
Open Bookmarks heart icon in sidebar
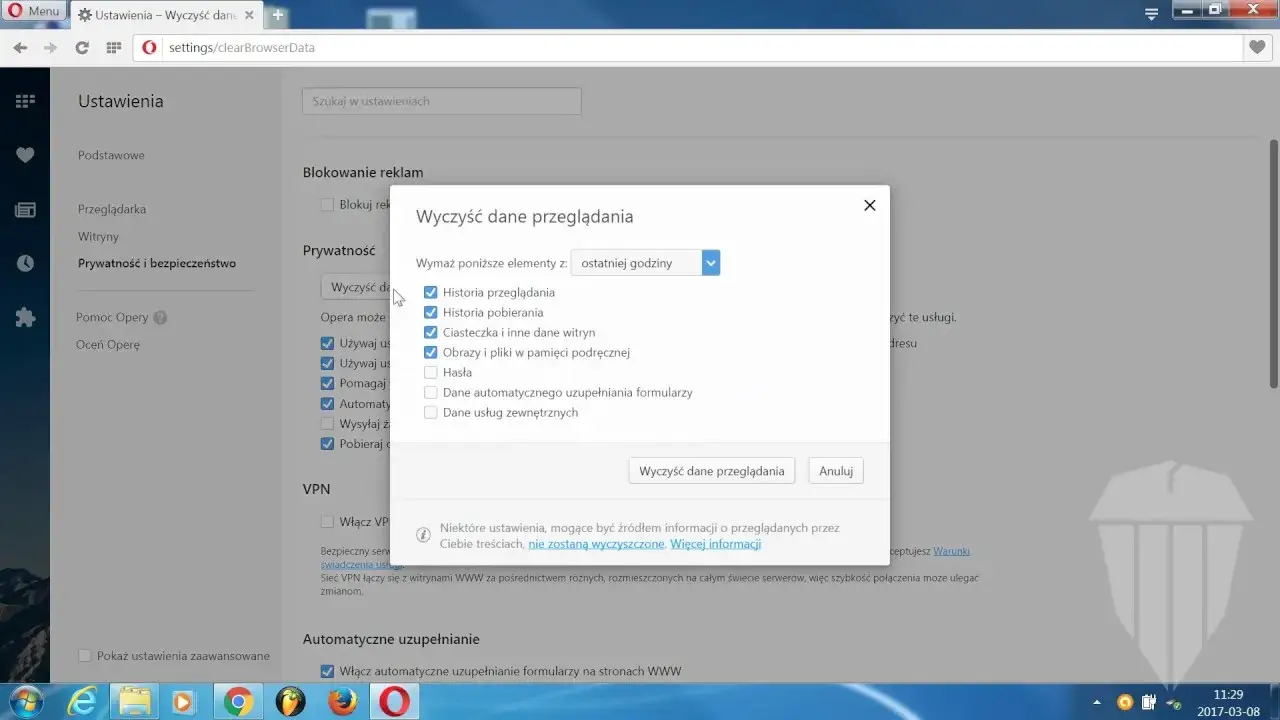click(25, 155)
